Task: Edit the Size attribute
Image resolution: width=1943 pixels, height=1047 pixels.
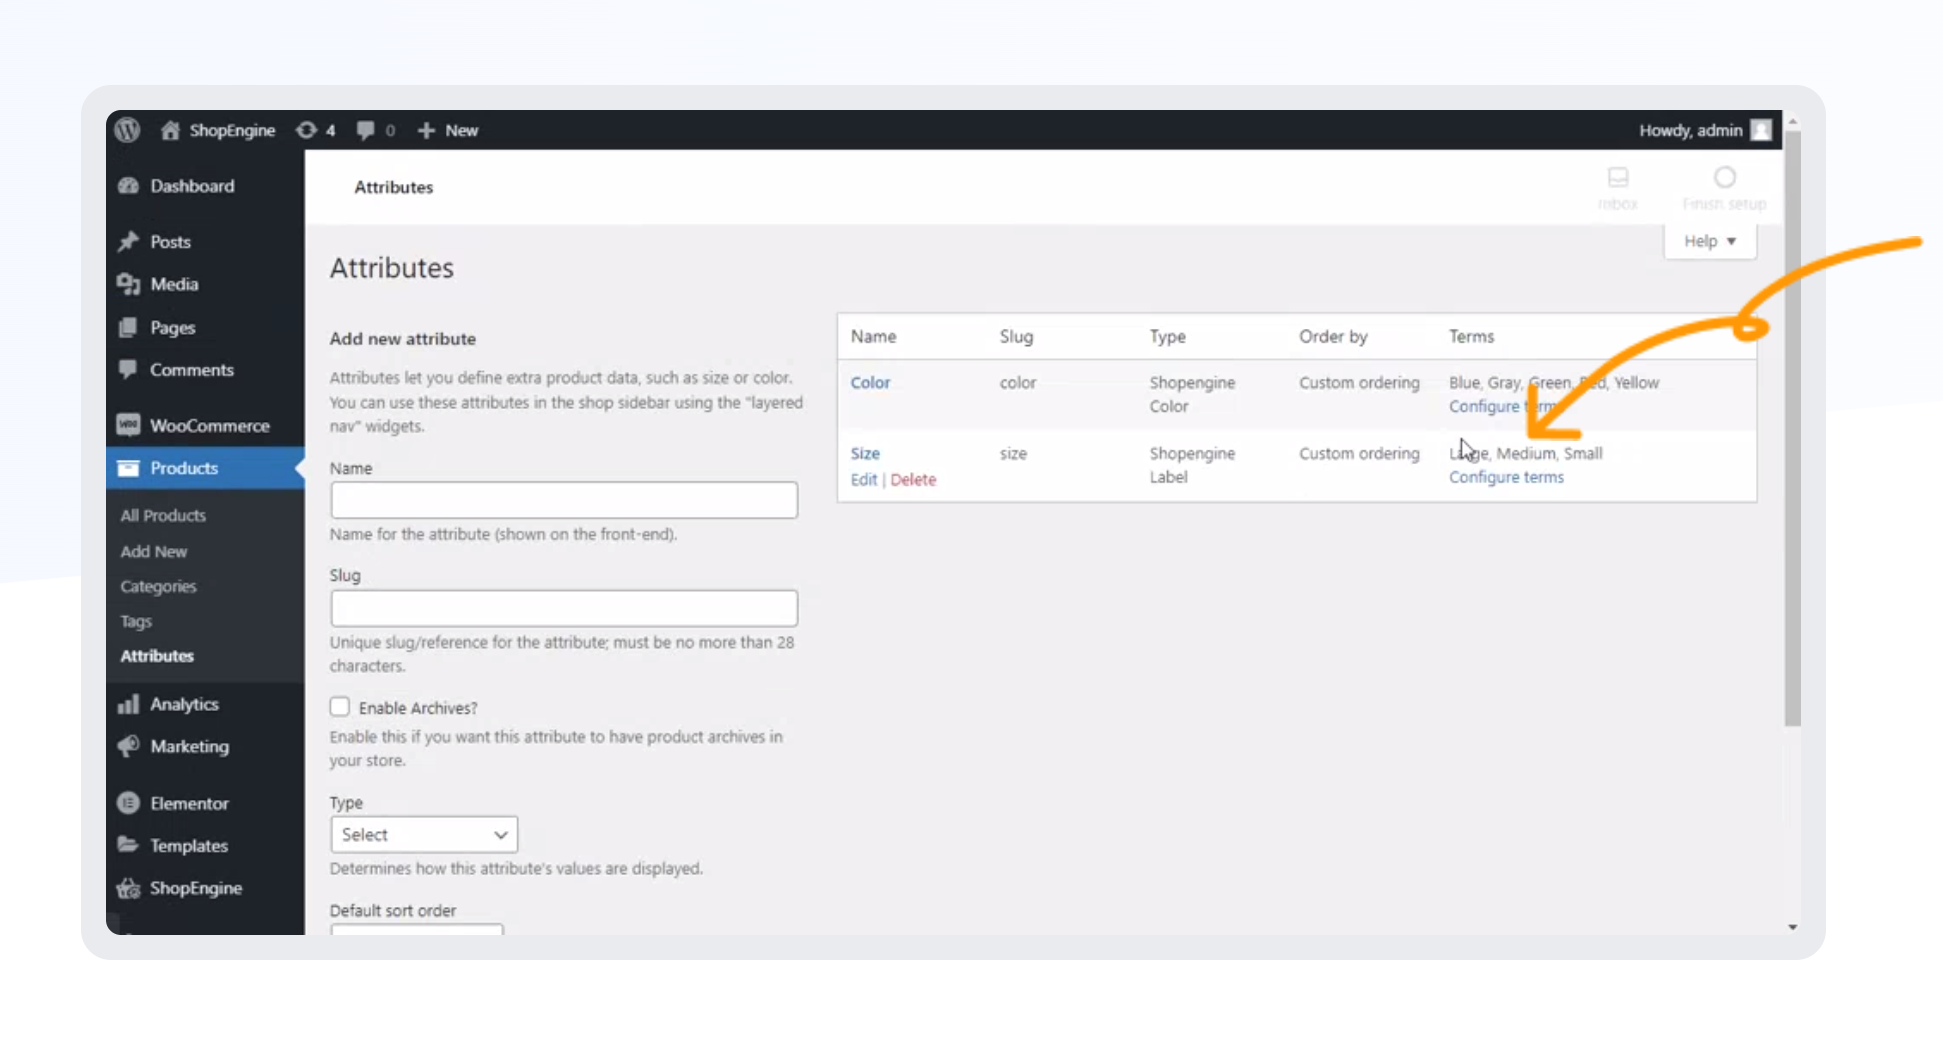Action: 864,479
